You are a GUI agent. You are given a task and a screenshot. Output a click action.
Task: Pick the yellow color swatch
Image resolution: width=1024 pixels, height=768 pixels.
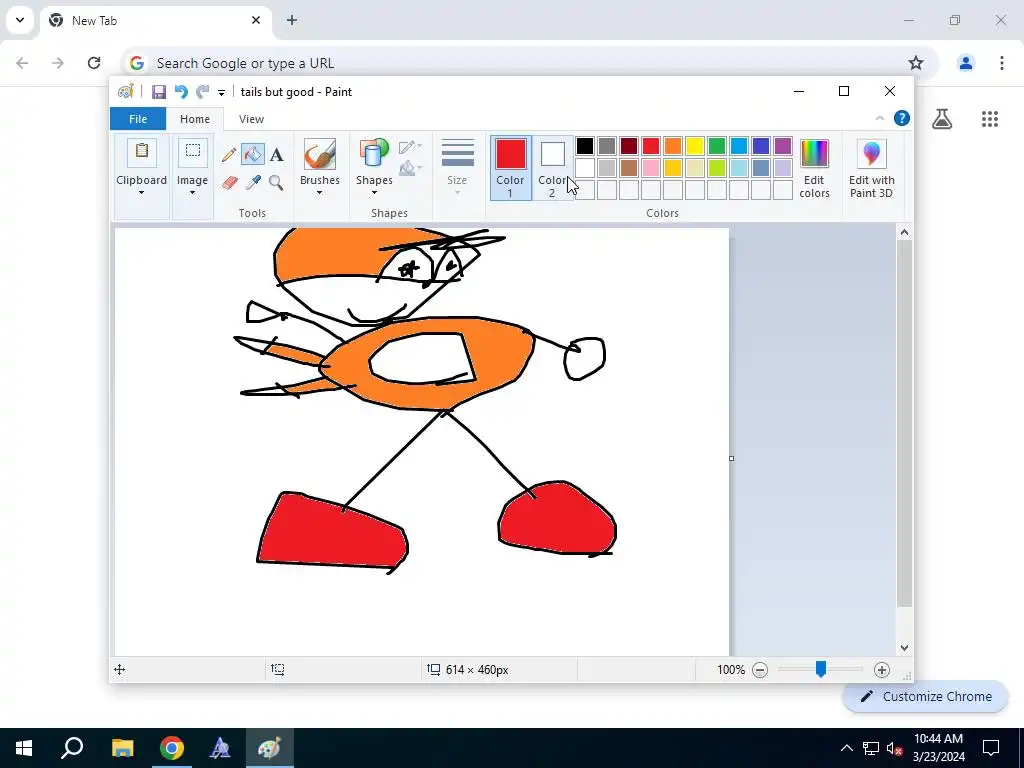tap(695, 146)
